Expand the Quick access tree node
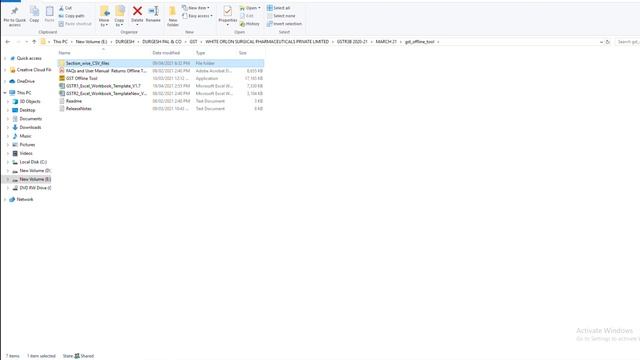Image resolution: width=640 pixels, height=360 pixels. (5, 58)
